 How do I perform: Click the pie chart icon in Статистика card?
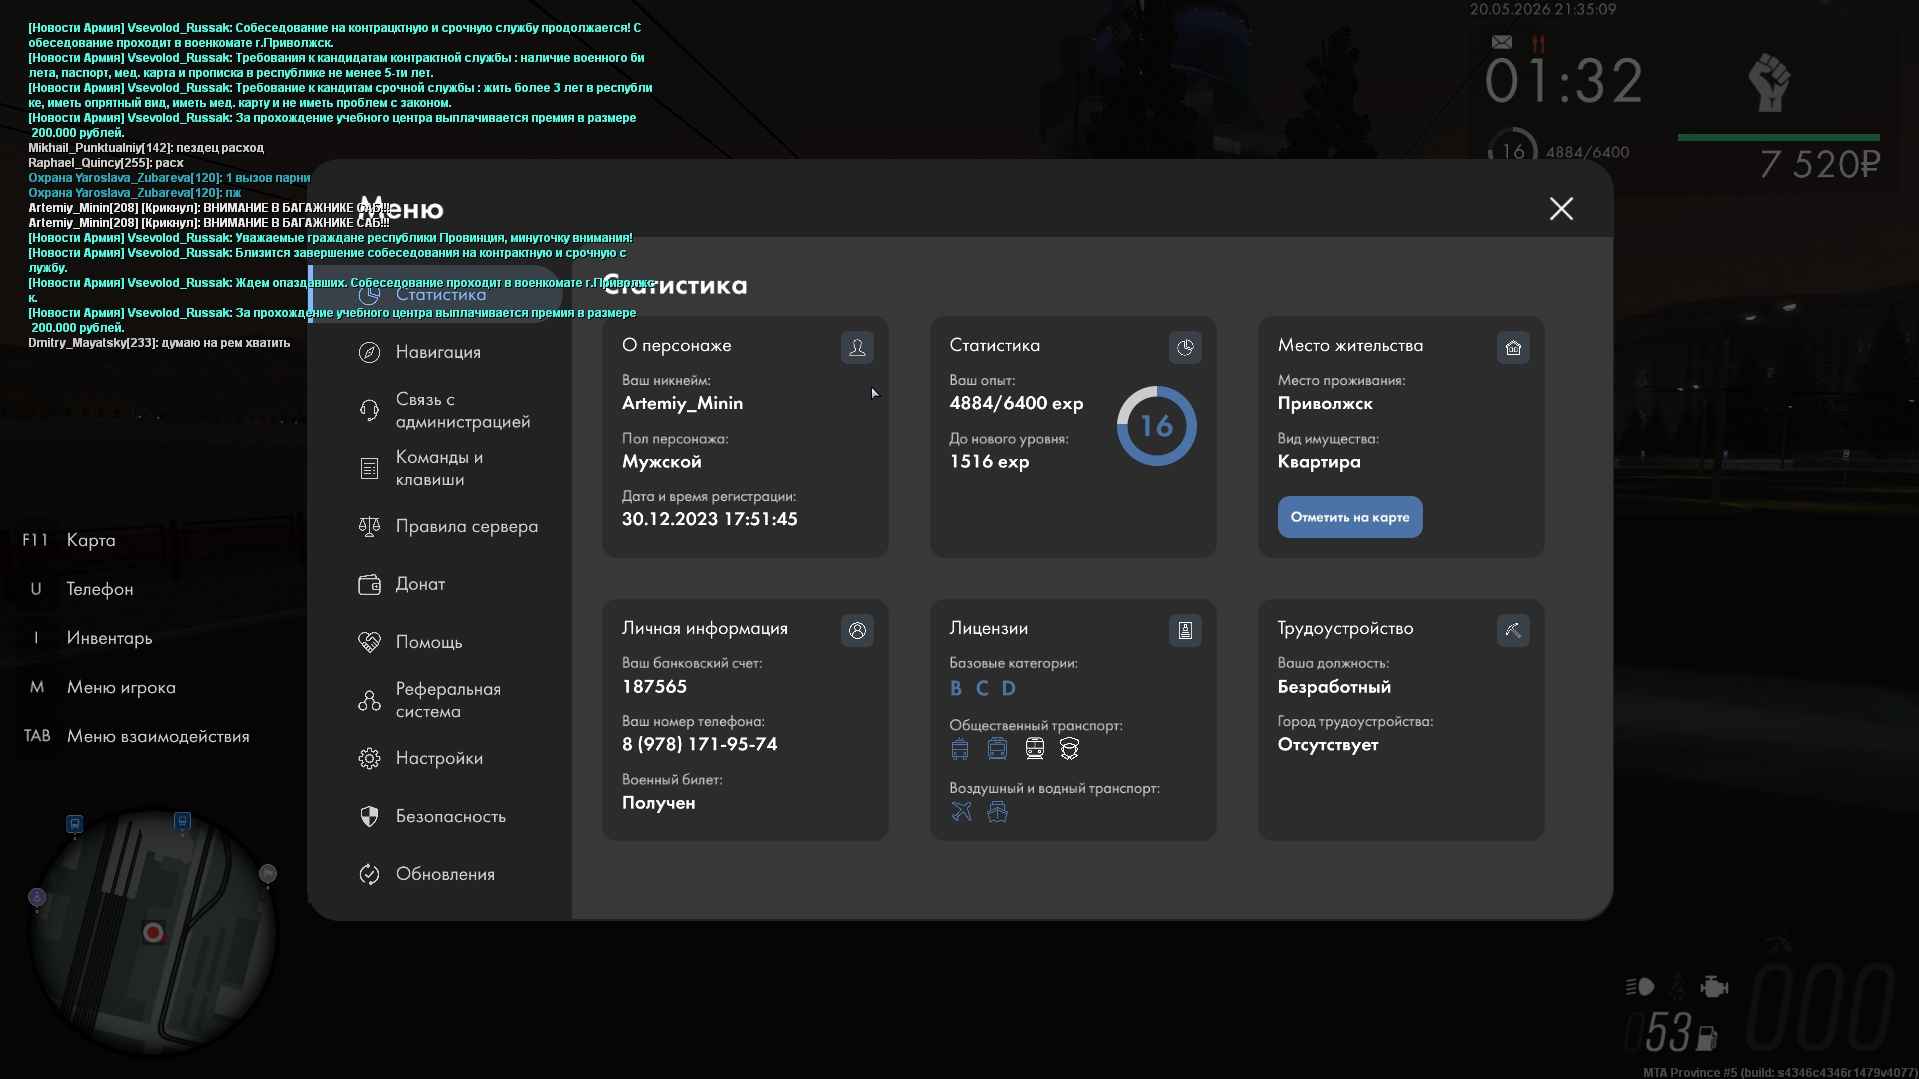(1185, 347)
